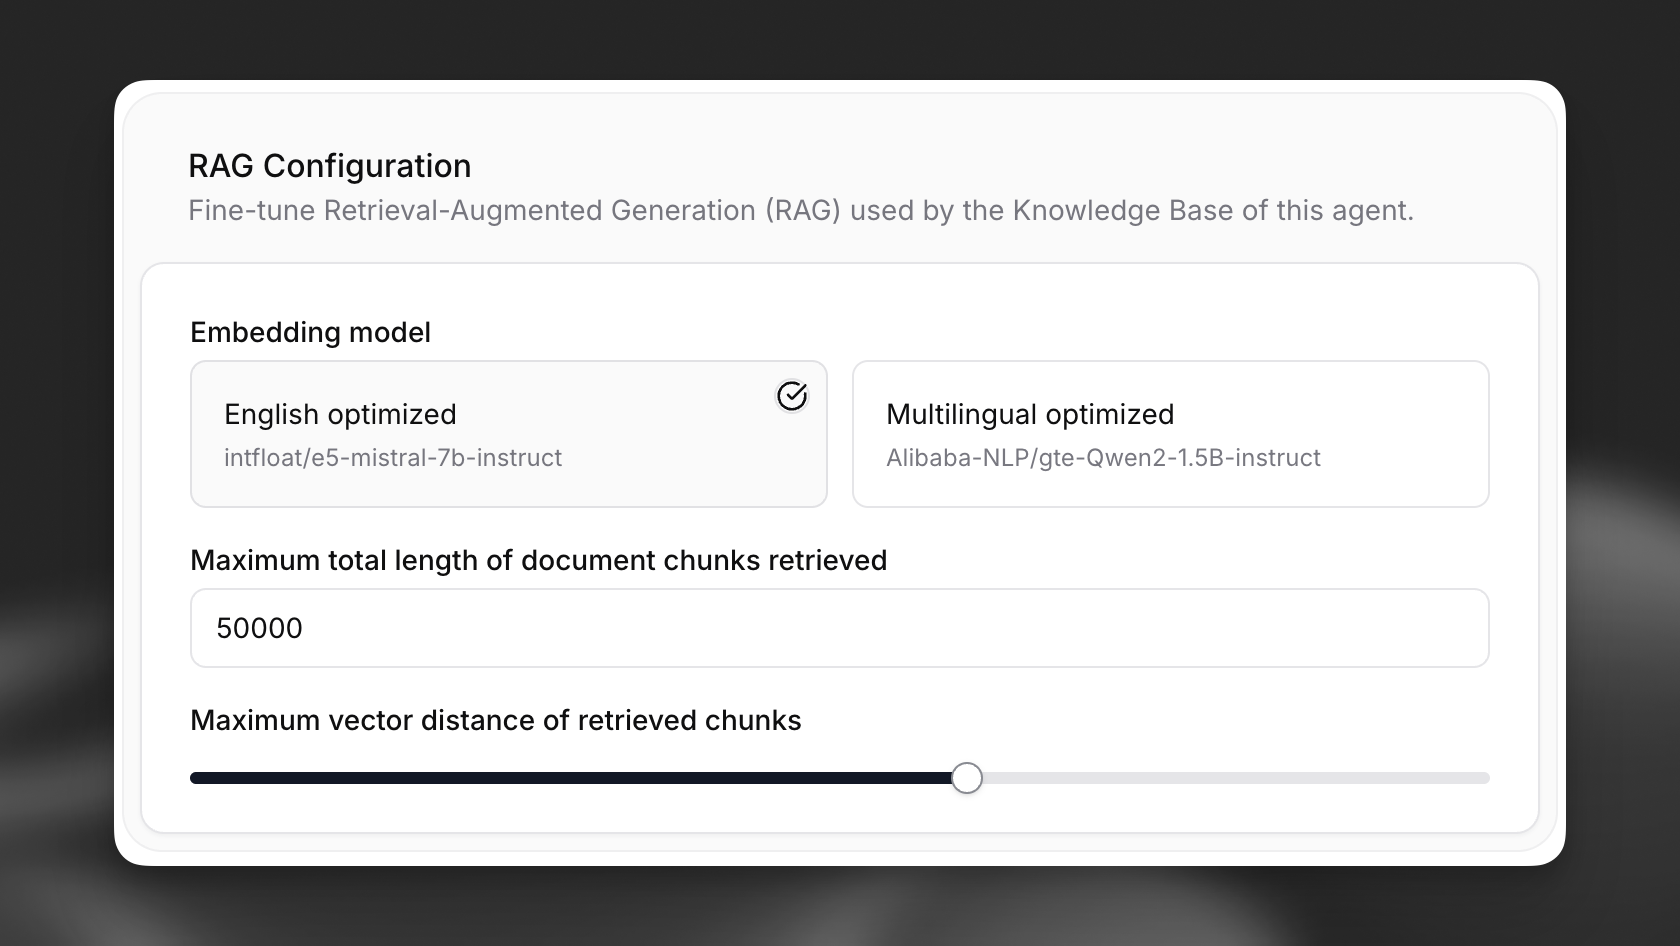The height and width of the screenshot is (946, 1680).
Task: Click the filled portion of the vector distance slider
Action: [570, 777]
